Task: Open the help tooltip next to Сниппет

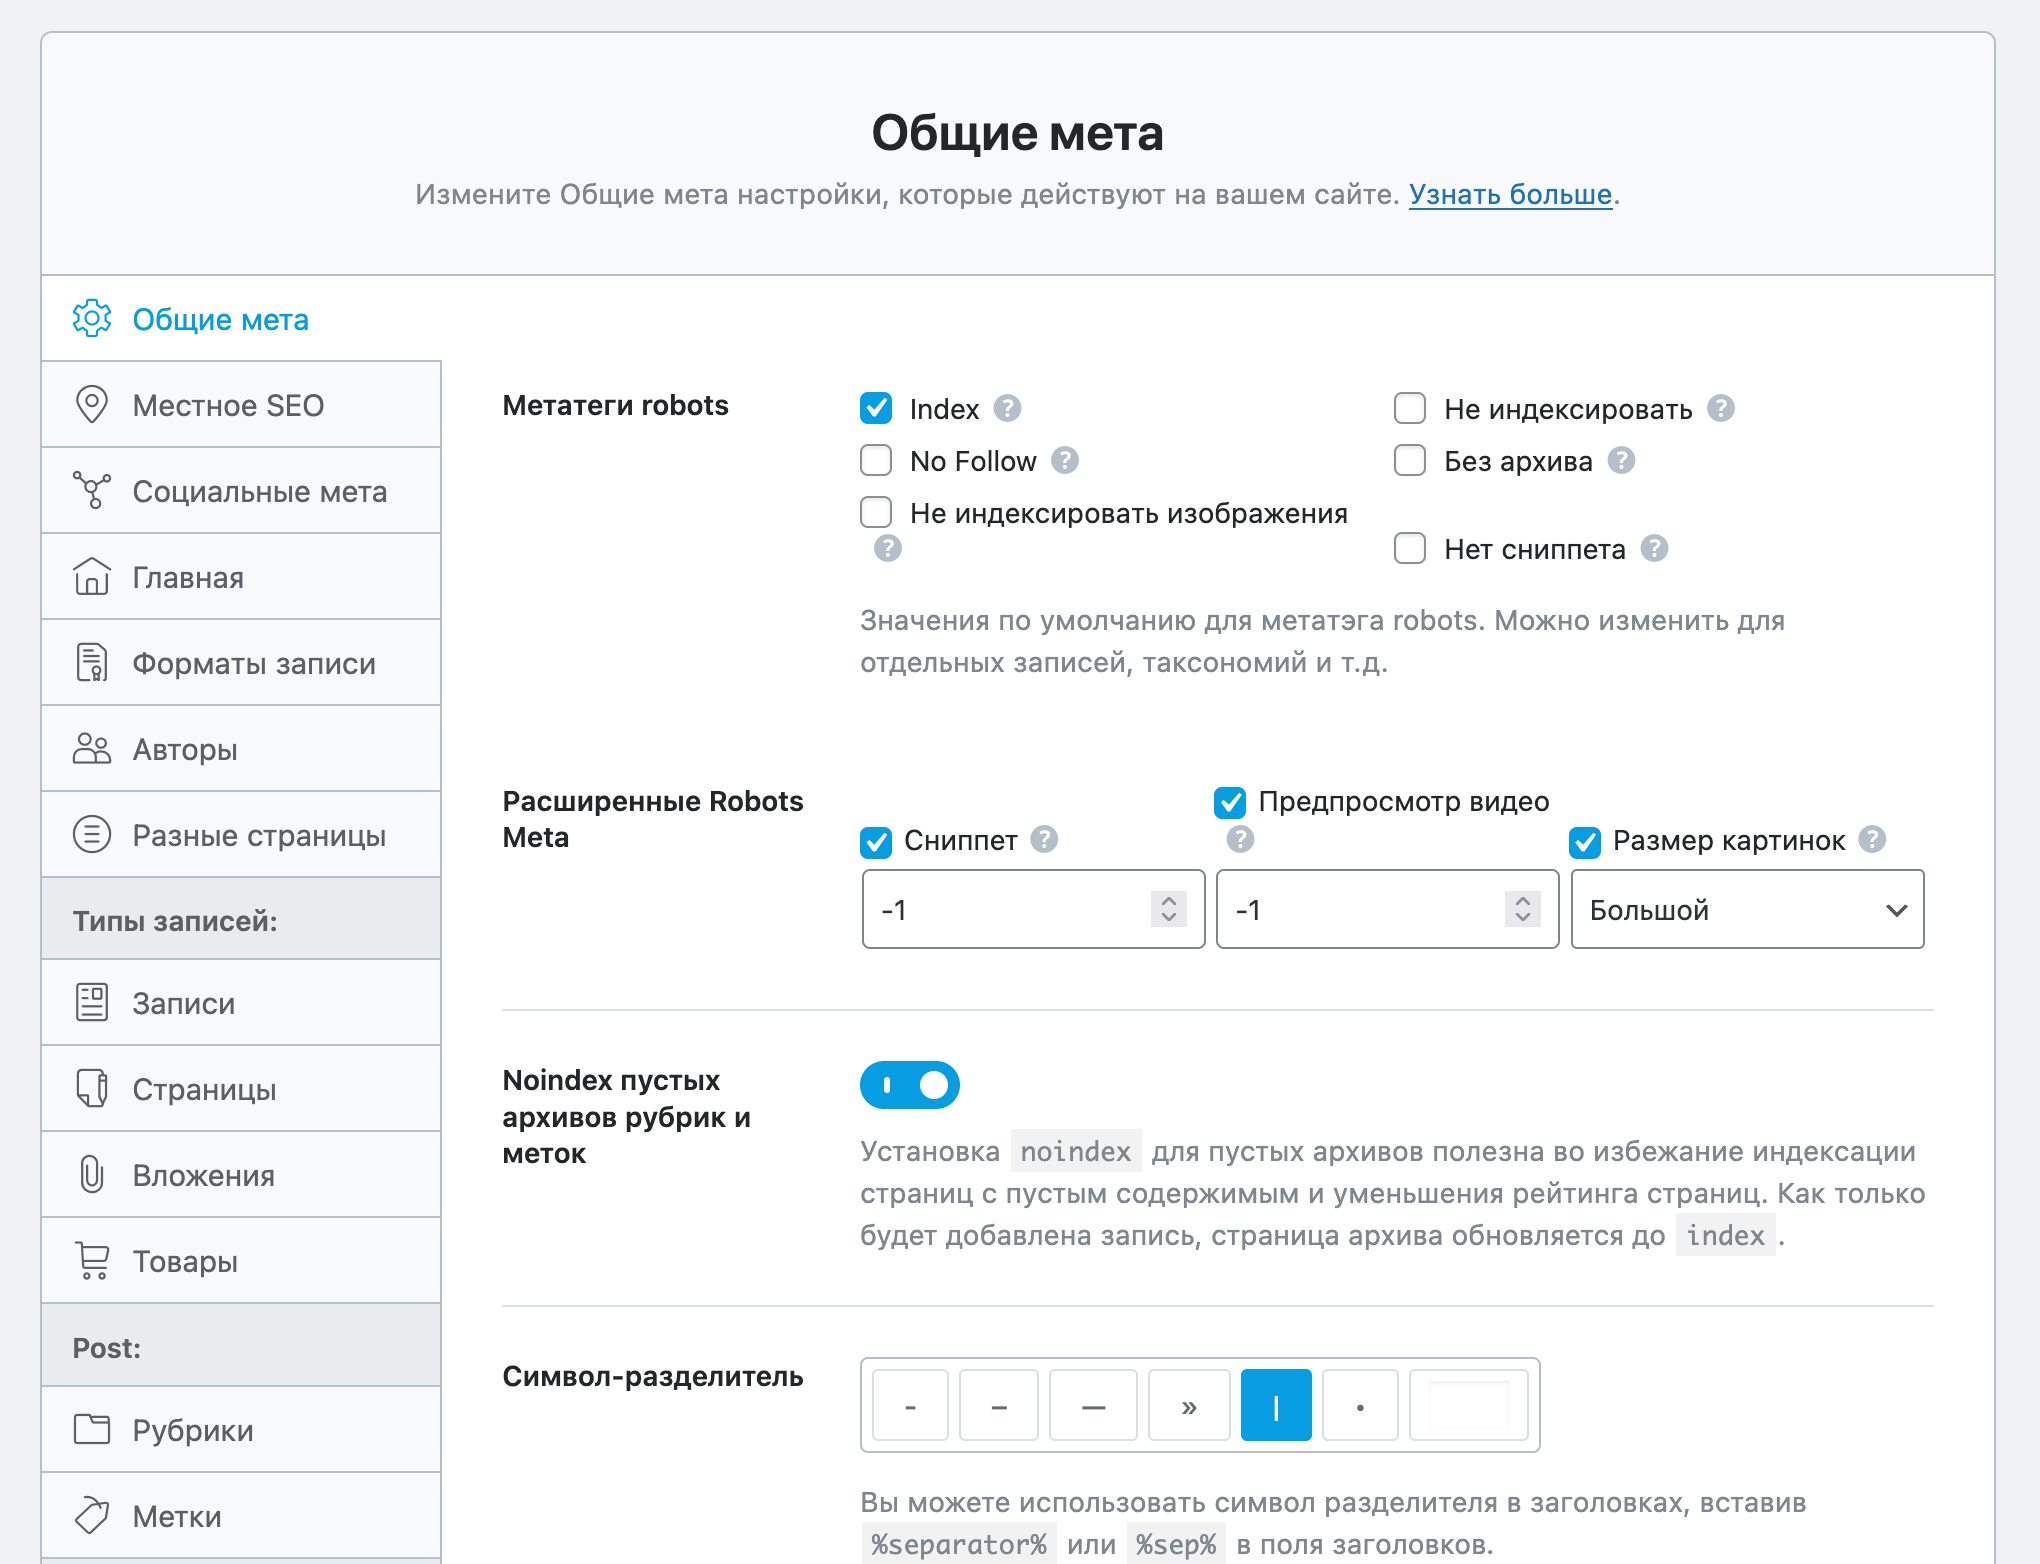Action: (x=1044, y=840)
